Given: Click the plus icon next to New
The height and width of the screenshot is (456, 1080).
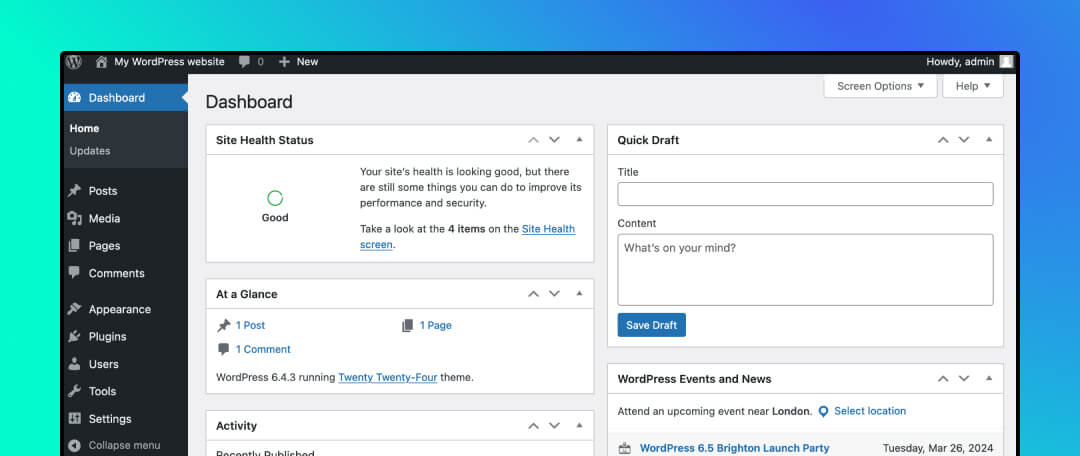Looking at the screenshot, I should tap(284, 62).
